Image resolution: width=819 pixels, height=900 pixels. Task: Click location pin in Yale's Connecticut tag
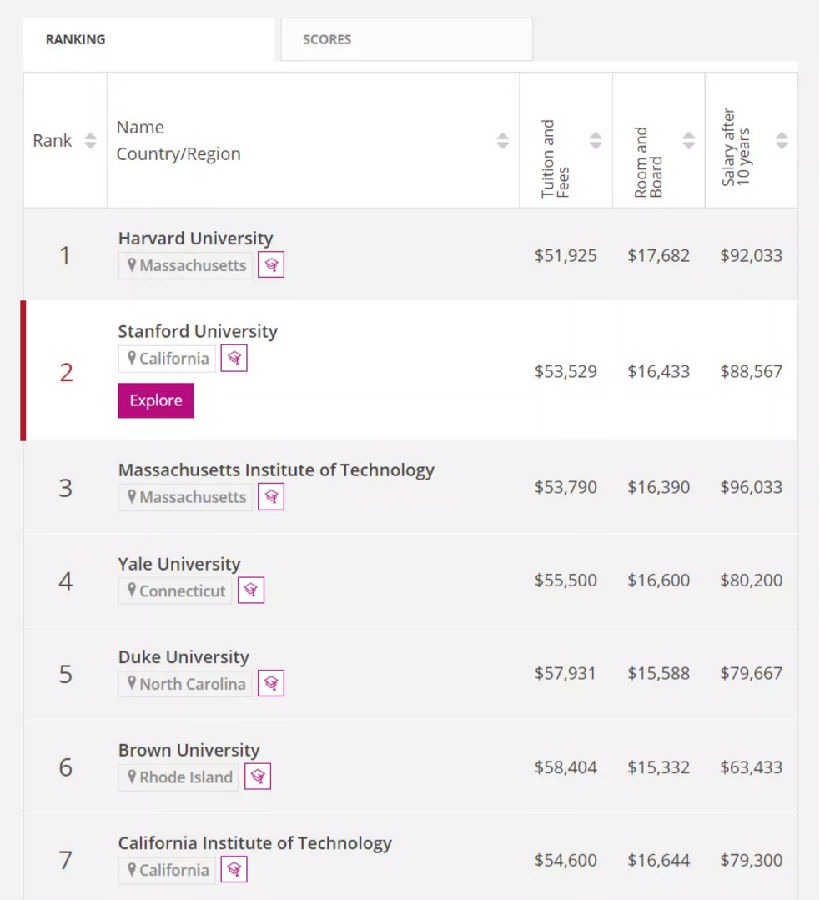tap(131, 590)
